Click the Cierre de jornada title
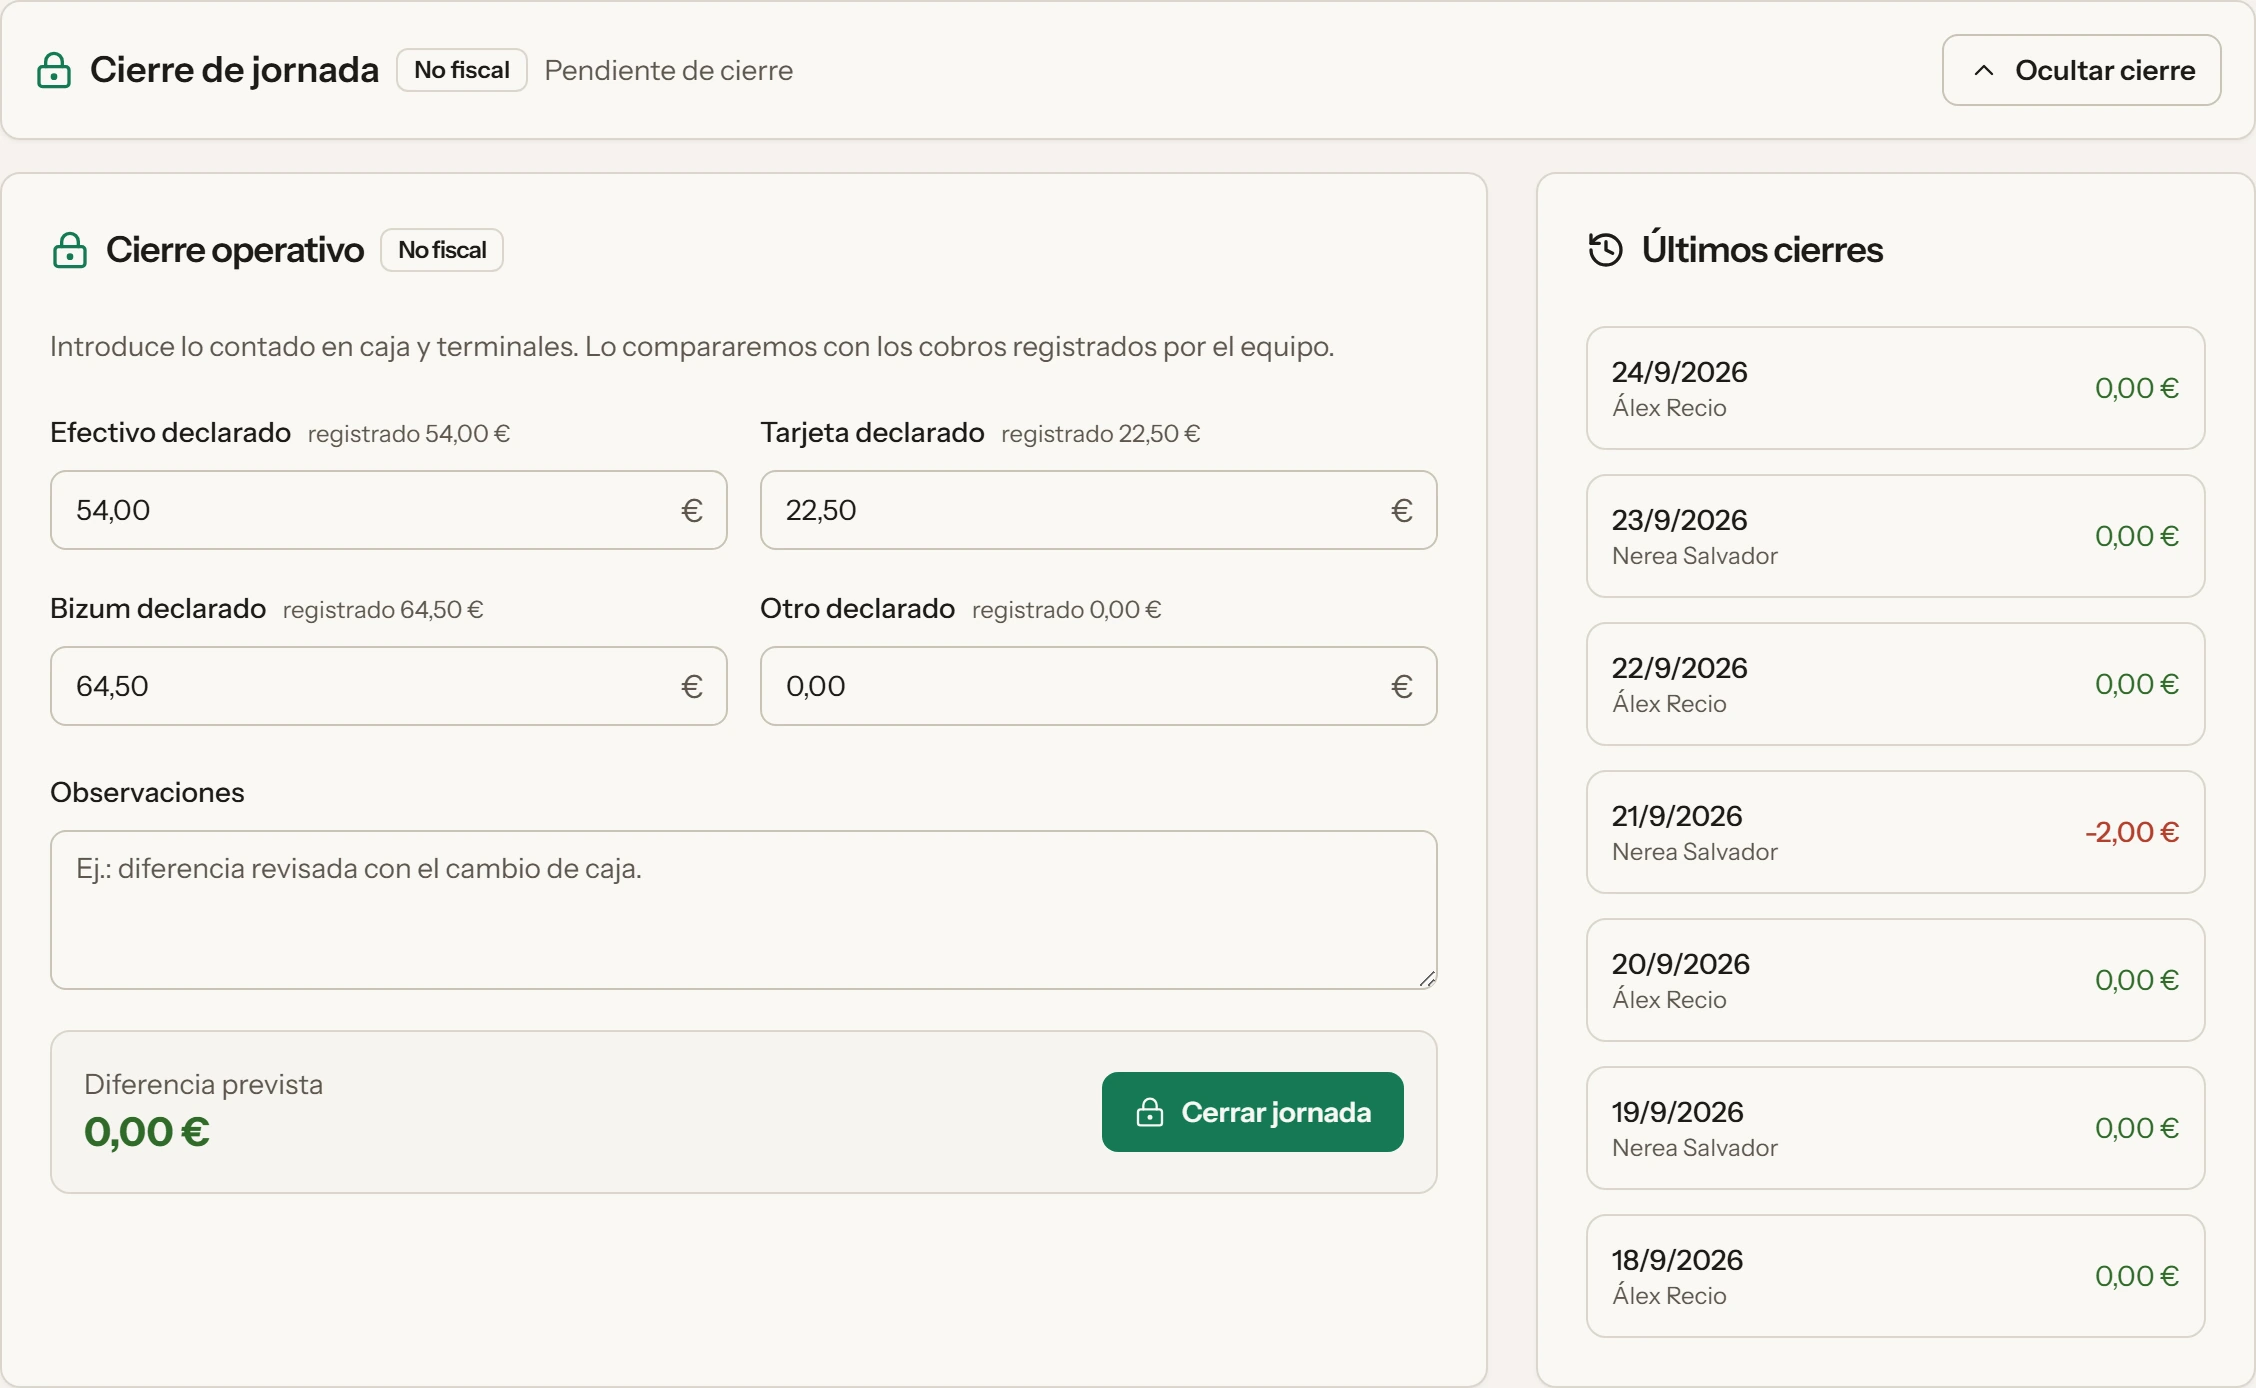 [x=234, y=70]
